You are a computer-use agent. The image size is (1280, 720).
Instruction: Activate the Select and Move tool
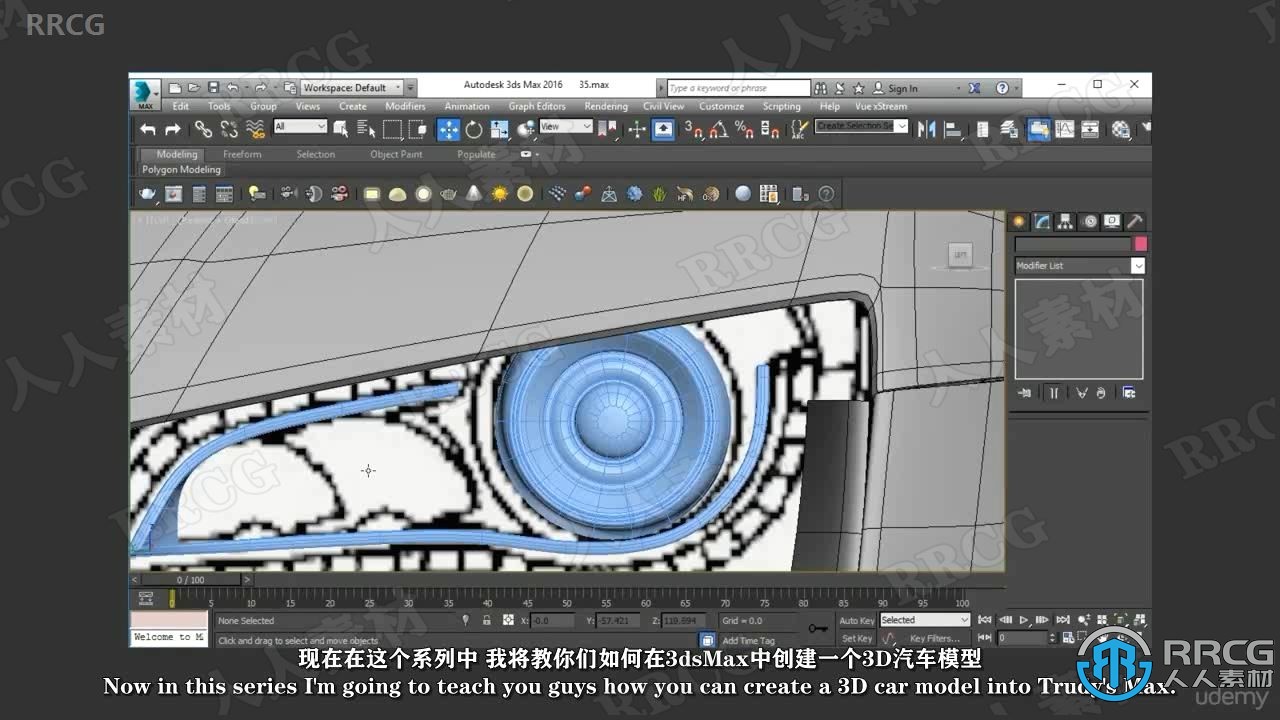coord(448,129)
